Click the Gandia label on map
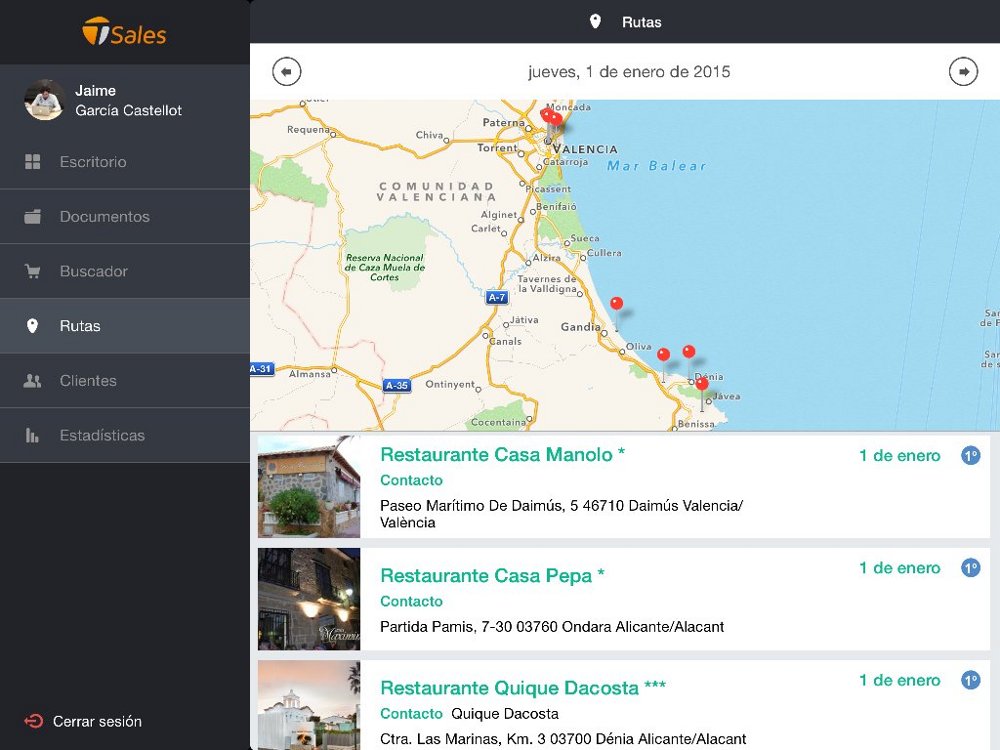 (x=580, y=327)
